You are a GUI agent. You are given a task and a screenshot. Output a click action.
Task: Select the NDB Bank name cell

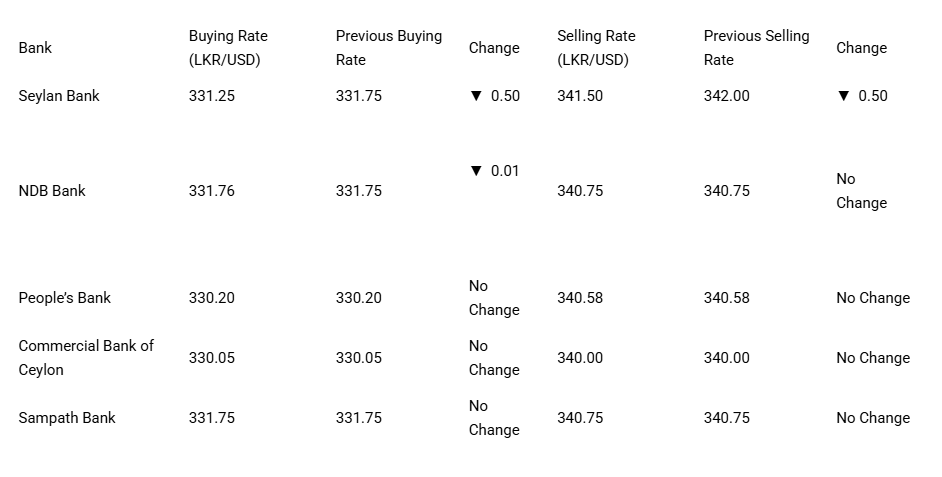click(52, 191)
